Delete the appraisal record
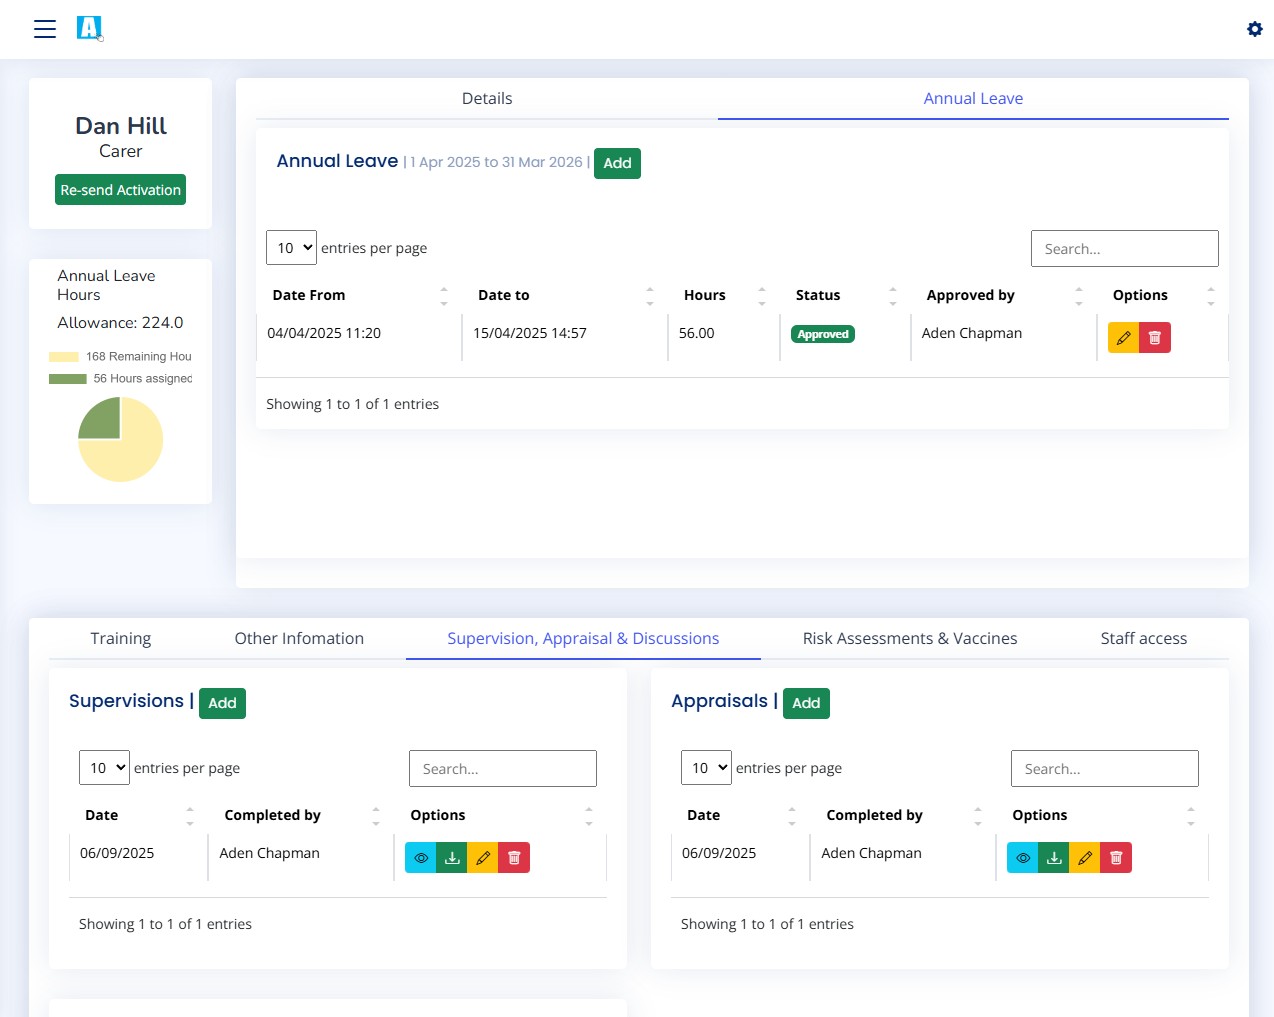This screenshot has width=1274, height=1017. point(1116,858)
